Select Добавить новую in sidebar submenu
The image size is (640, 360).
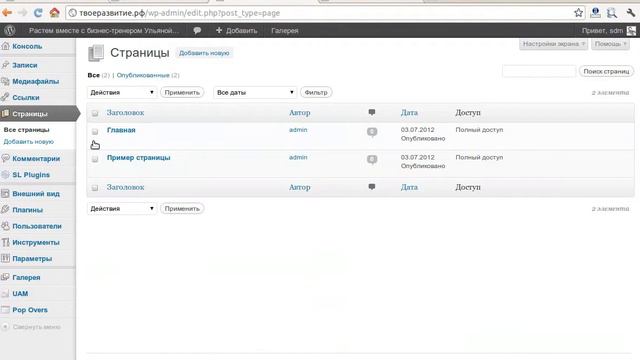point(29,142)
